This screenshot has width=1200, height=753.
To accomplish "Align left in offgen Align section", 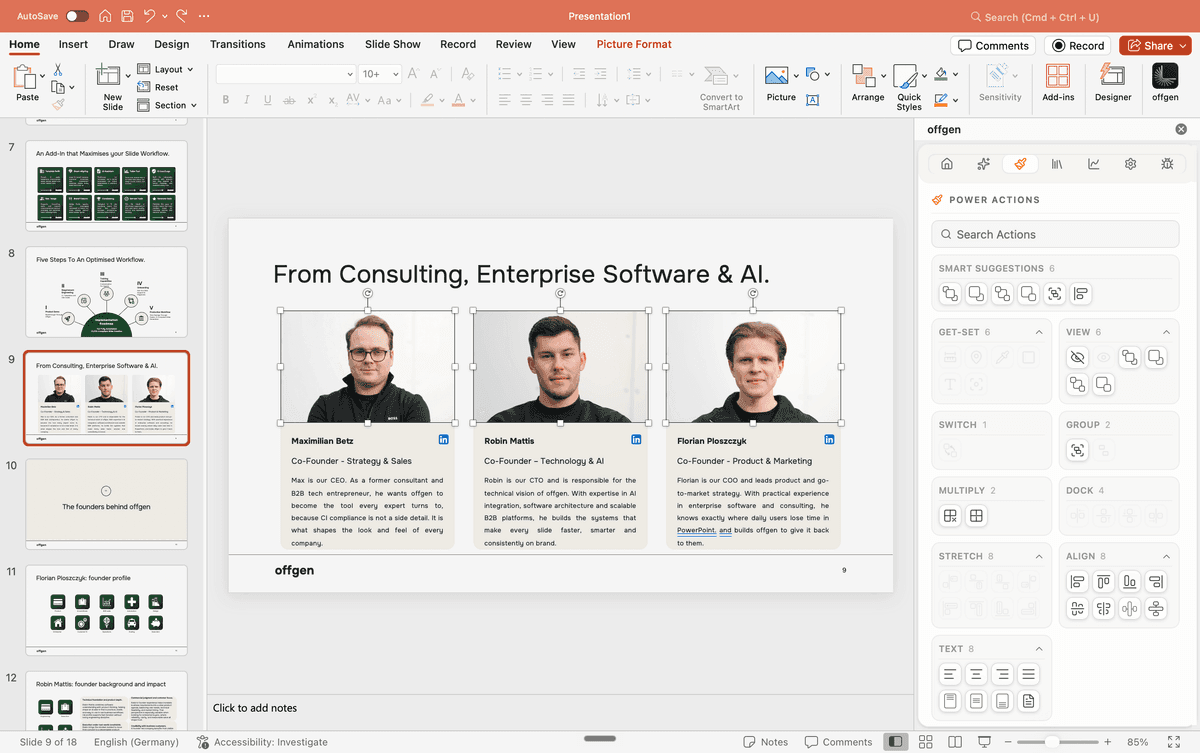I will tap(1077, 582).
